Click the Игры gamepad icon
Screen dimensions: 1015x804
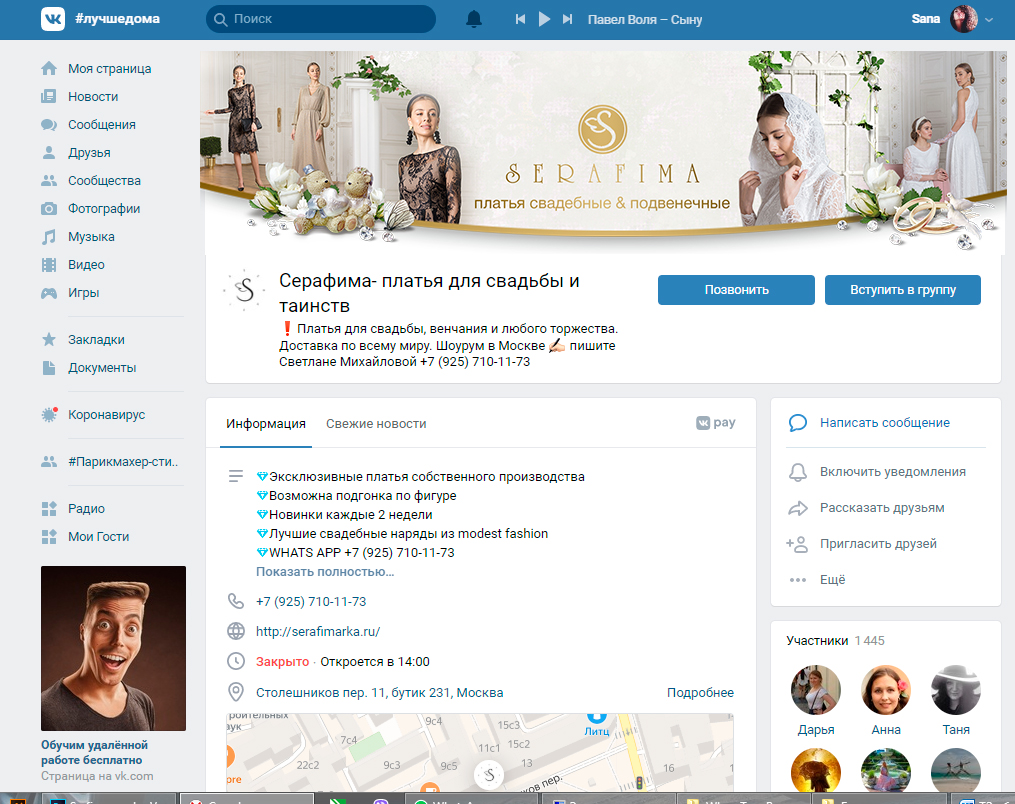pyautogui.click(x=49, y=293)
